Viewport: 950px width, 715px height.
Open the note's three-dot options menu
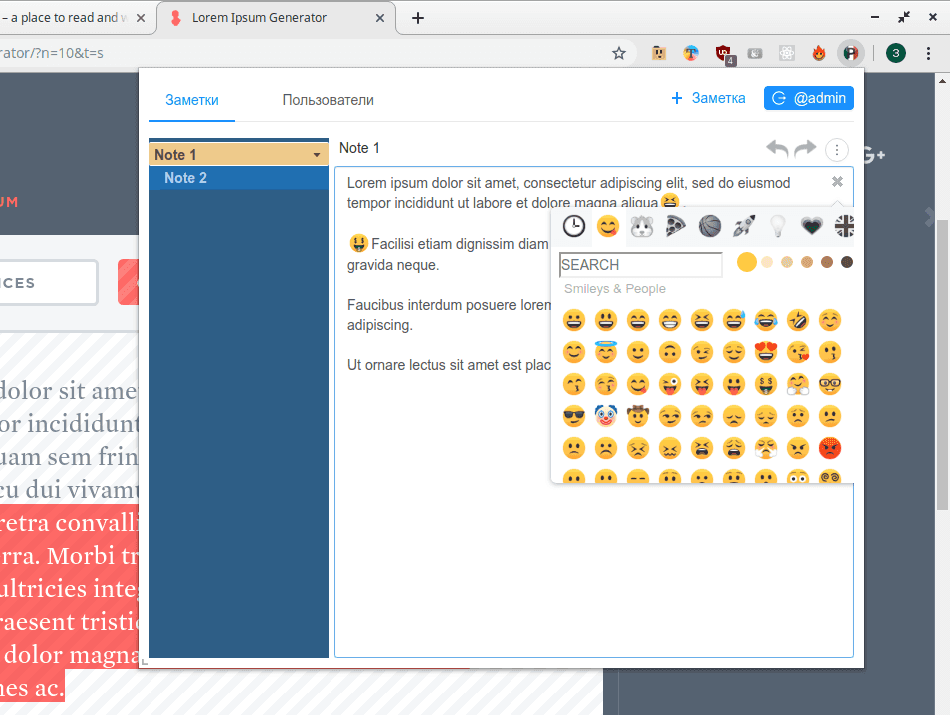837,149
